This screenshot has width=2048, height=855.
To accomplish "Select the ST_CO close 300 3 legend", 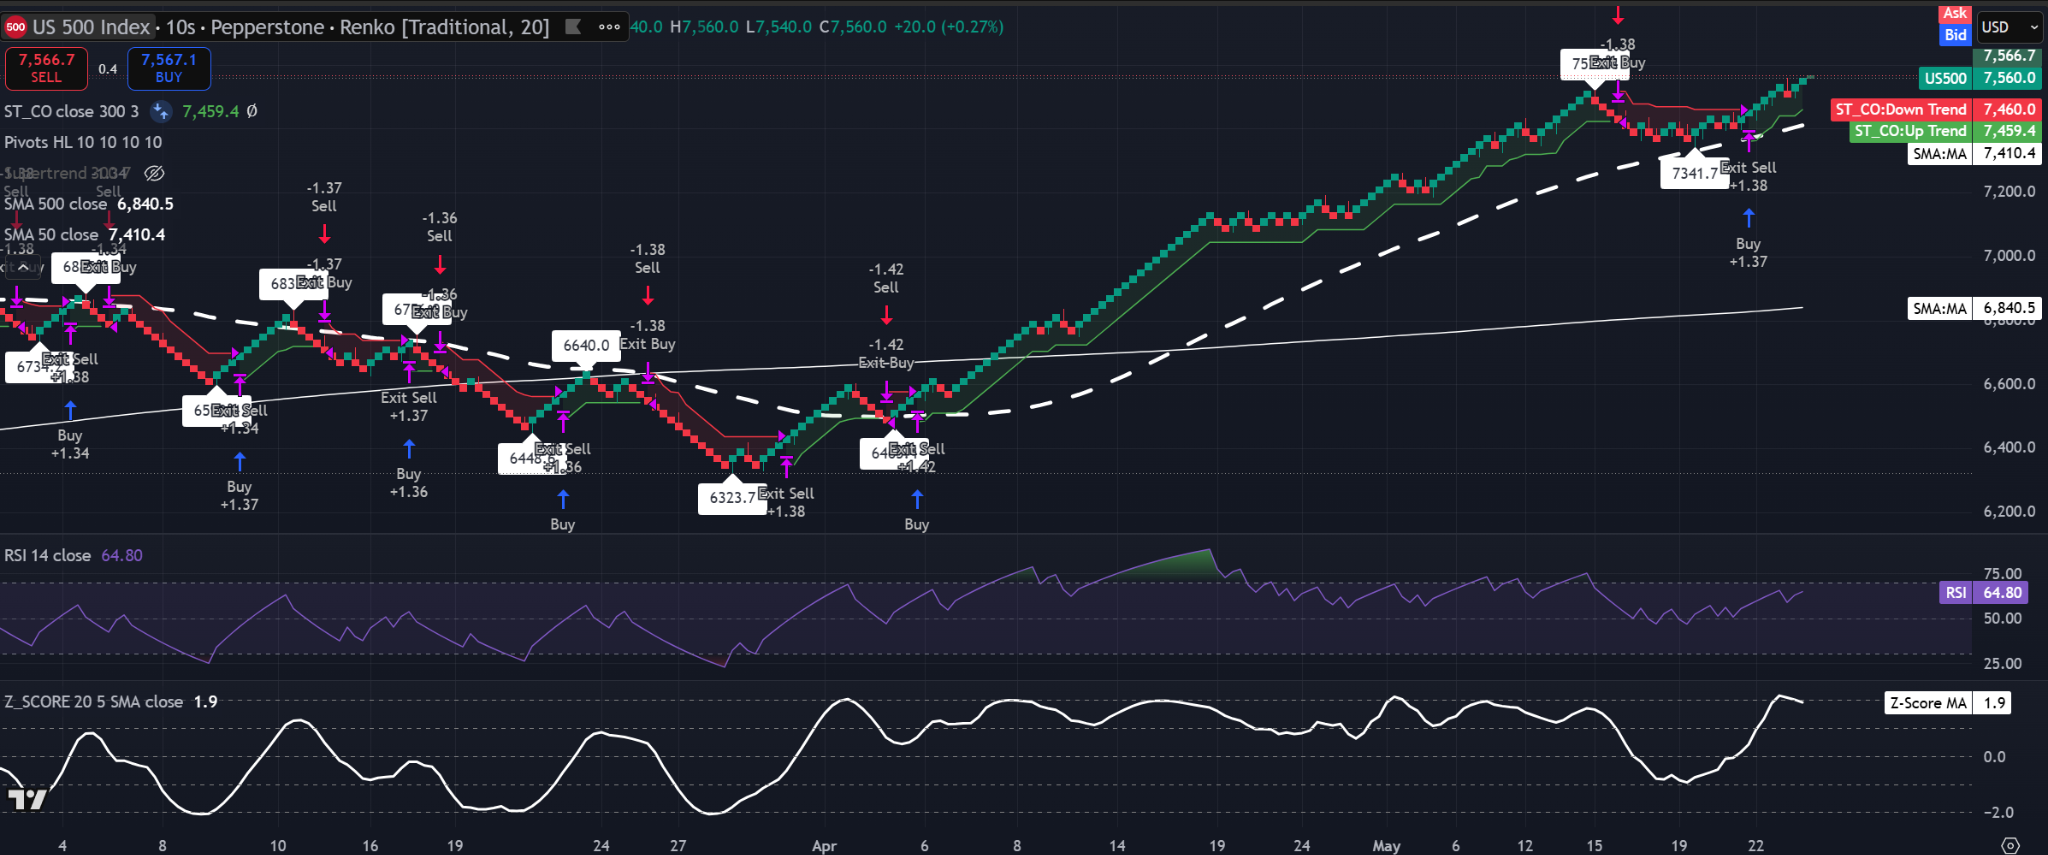I will tap(71, 111).
